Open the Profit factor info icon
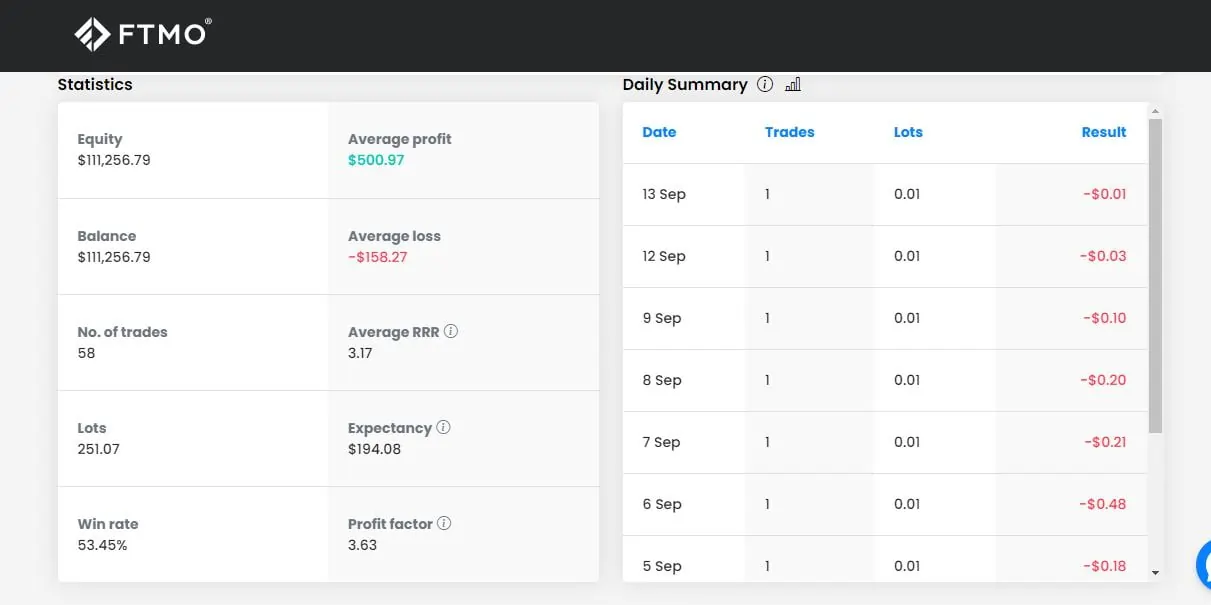 [x=444, y=523]
